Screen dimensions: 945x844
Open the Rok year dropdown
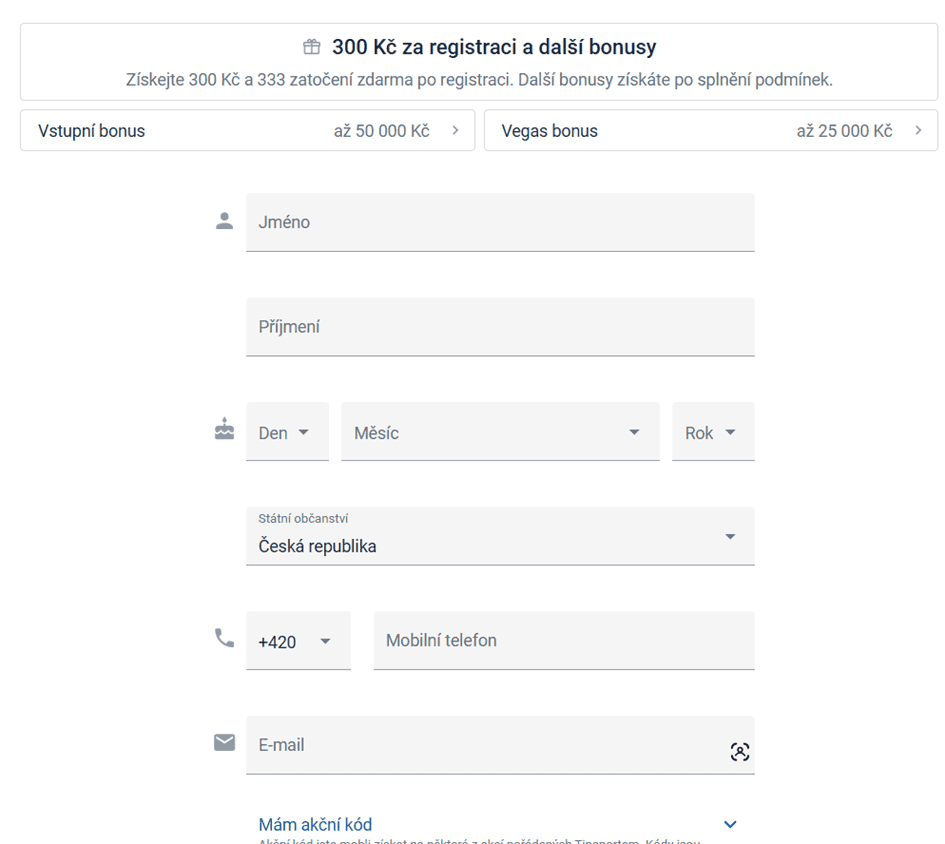tap(713, 432)
